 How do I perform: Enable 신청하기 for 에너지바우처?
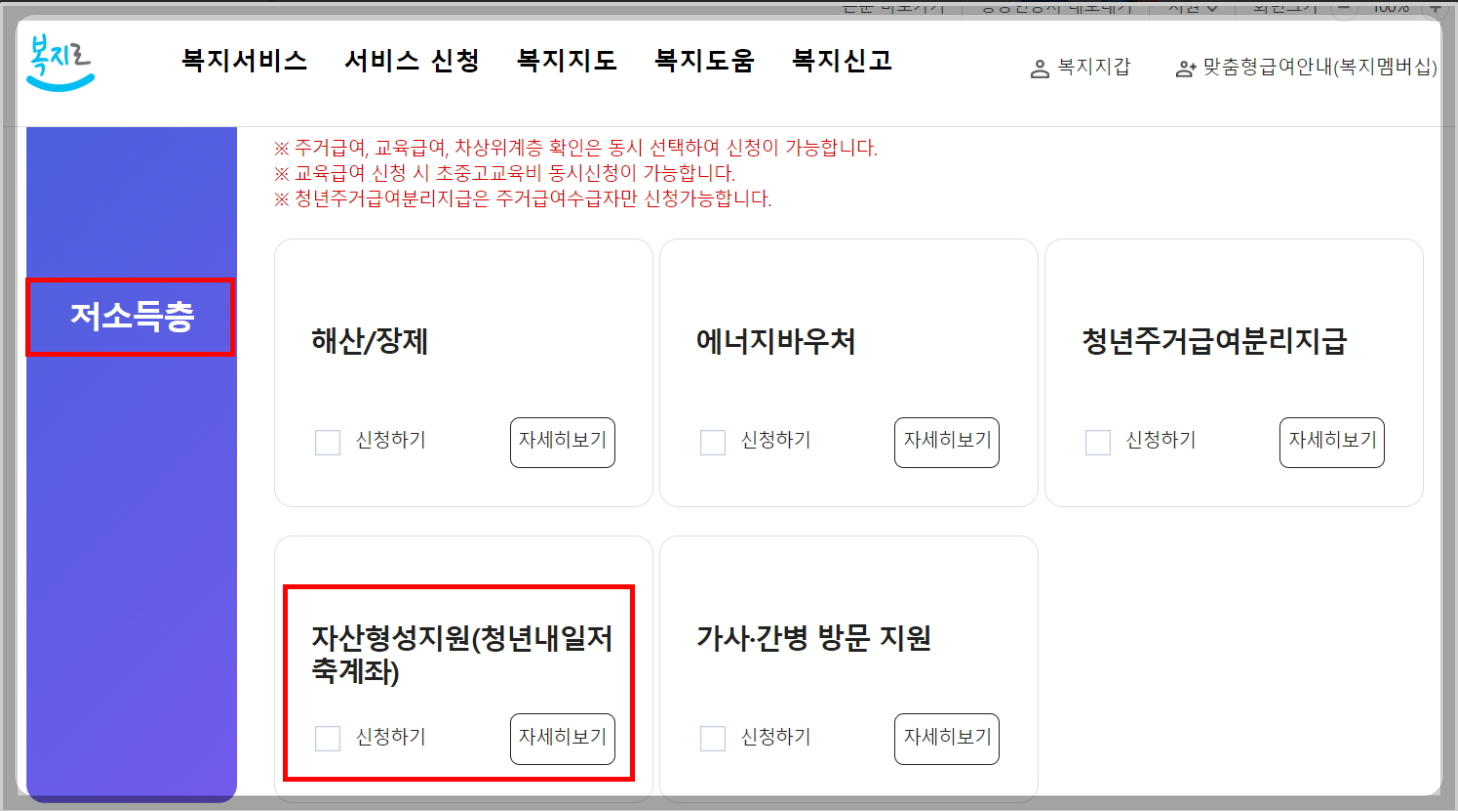pyautogui.click(x=712, y=442)
